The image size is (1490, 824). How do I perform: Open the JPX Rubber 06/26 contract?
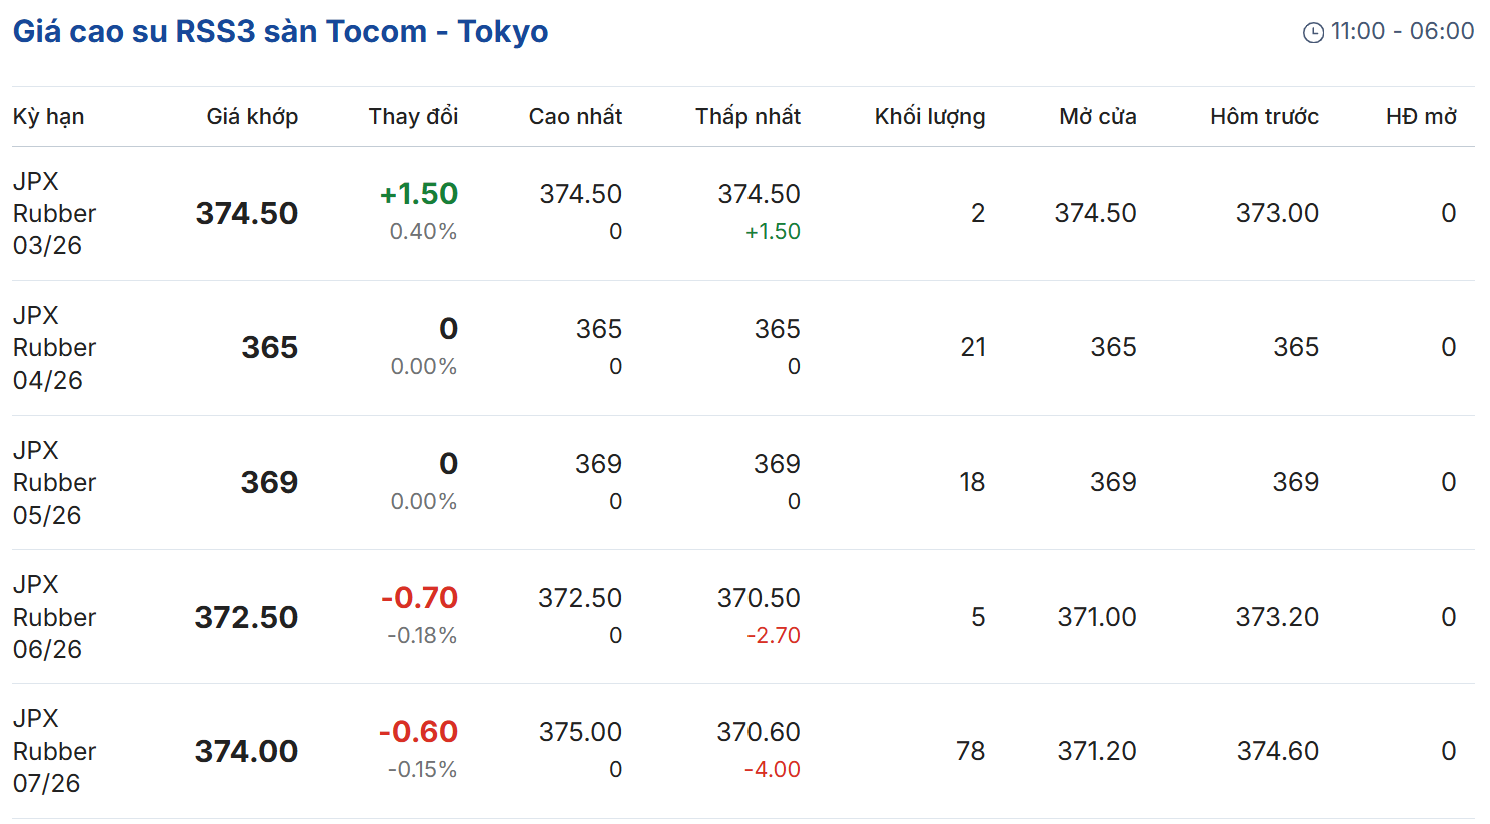pos(54,617)
